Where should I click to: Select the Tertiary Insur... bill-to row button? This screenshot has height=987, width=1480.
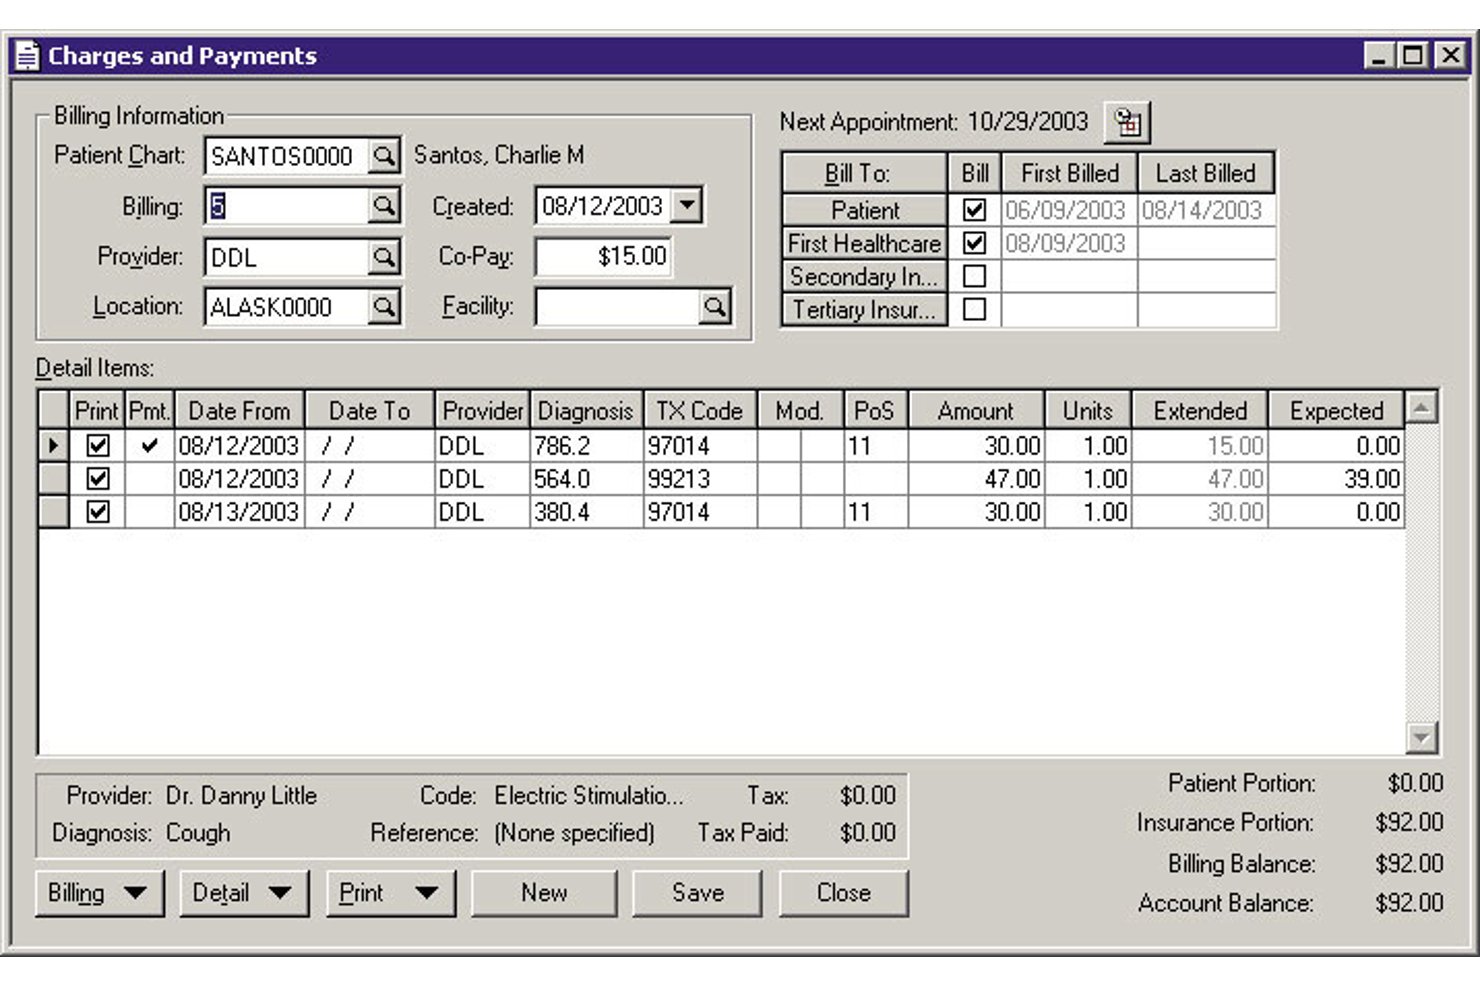[865, 309]
